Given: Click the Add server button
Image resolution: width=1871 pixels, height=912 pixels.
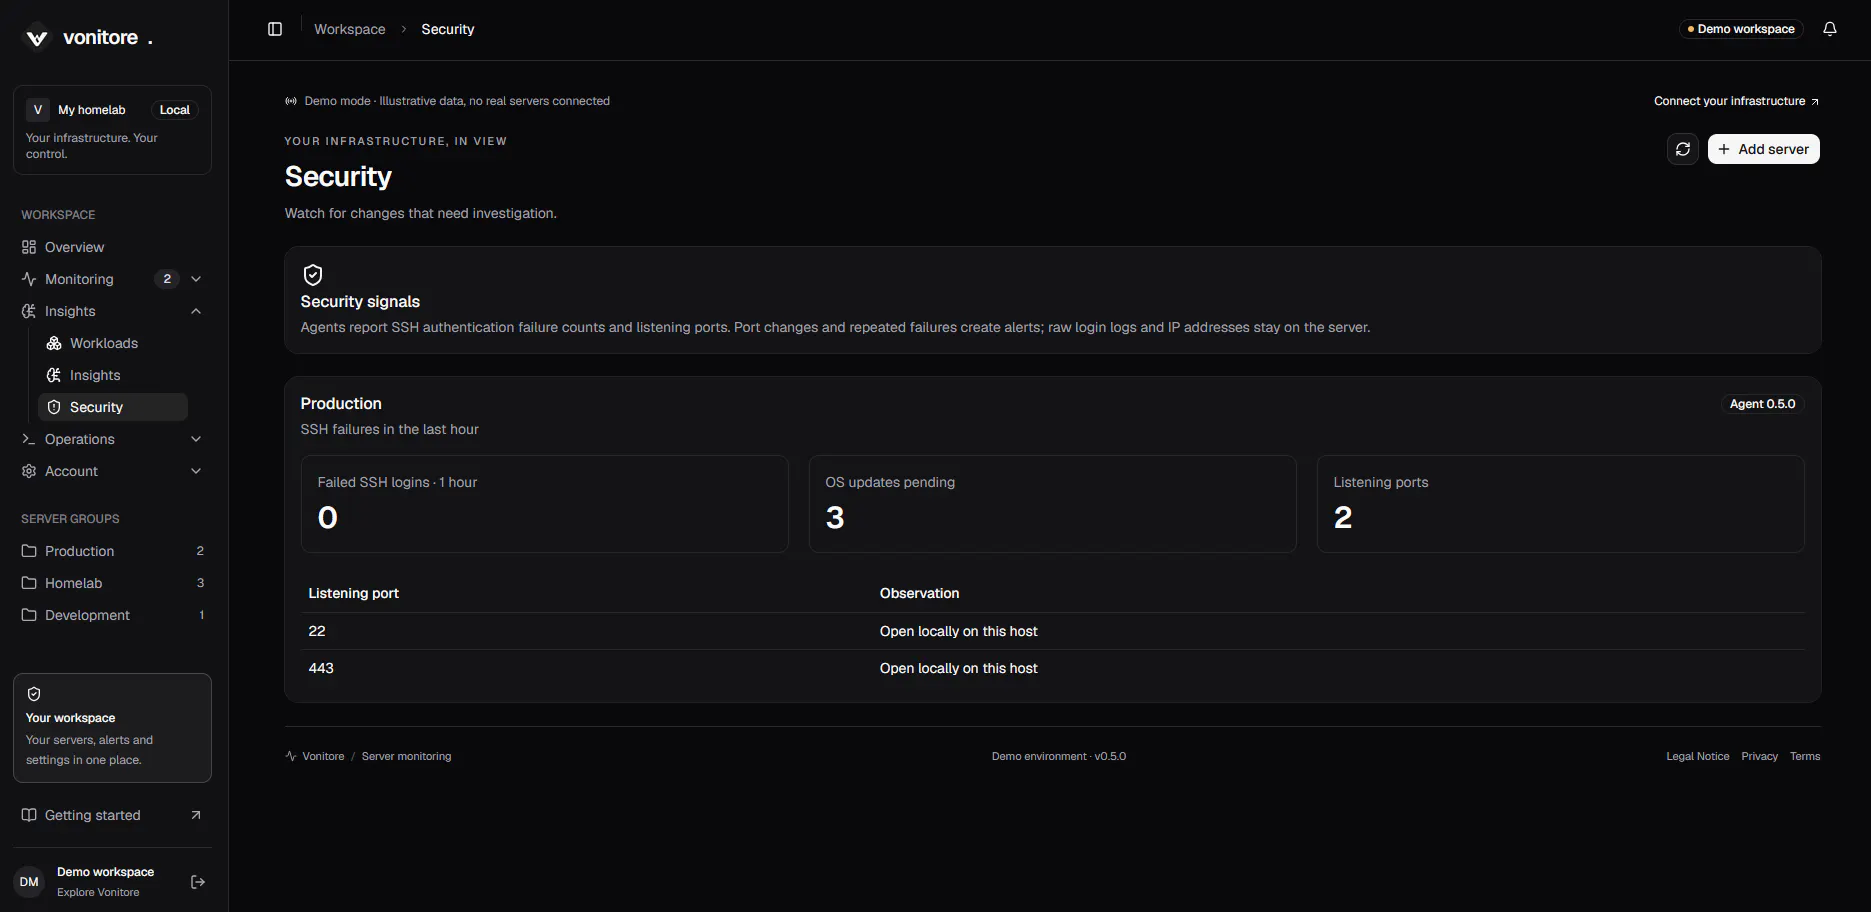Looking at the screenshot, I should (x=1764, y=149).
